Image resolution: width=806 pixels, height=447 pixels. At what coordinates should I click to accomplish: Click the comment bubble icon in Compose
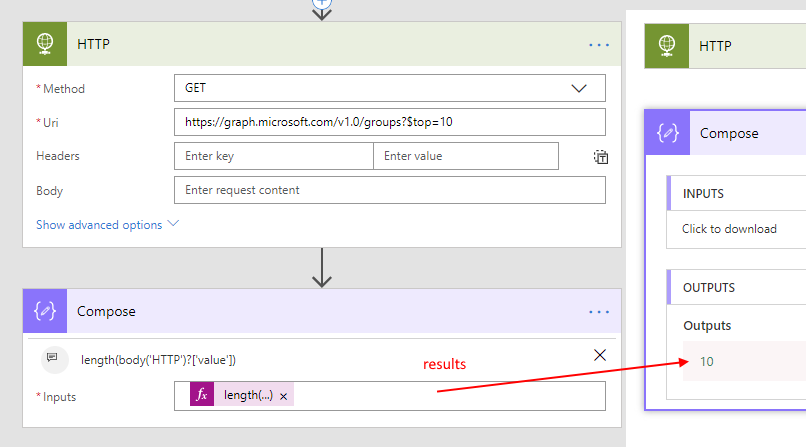click(56, 359)
